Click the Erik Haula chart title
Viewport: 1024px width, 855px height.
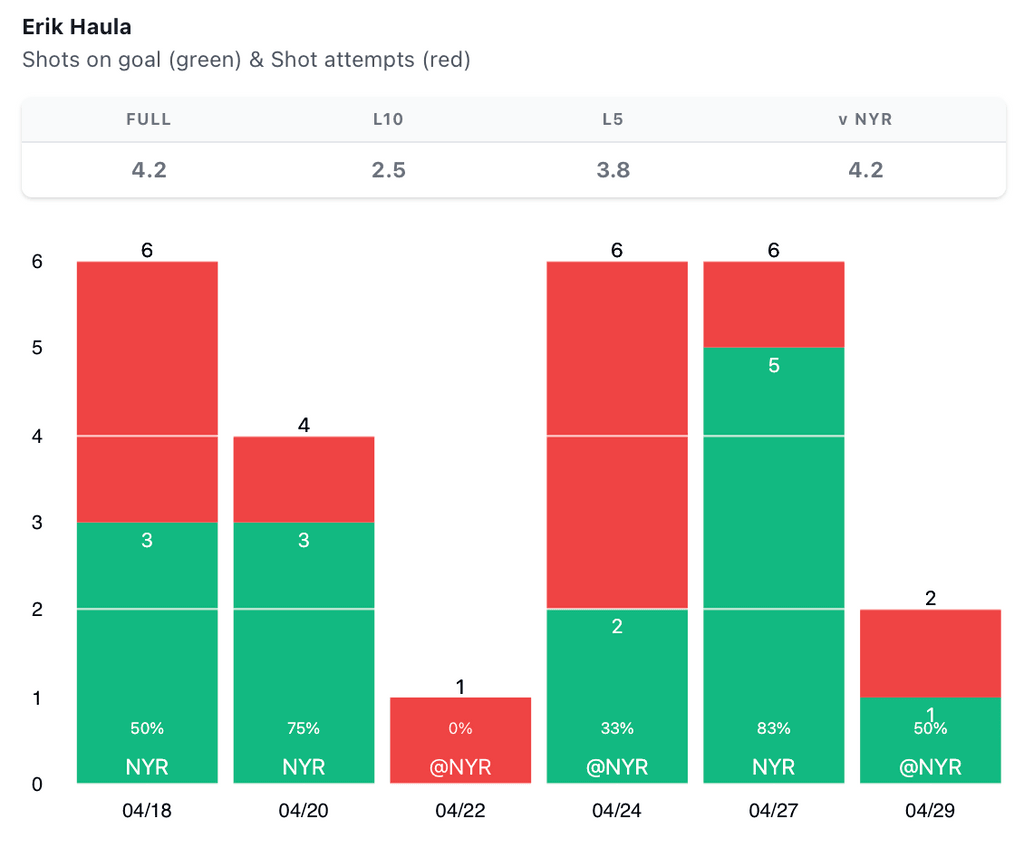[x=76, y=27]
